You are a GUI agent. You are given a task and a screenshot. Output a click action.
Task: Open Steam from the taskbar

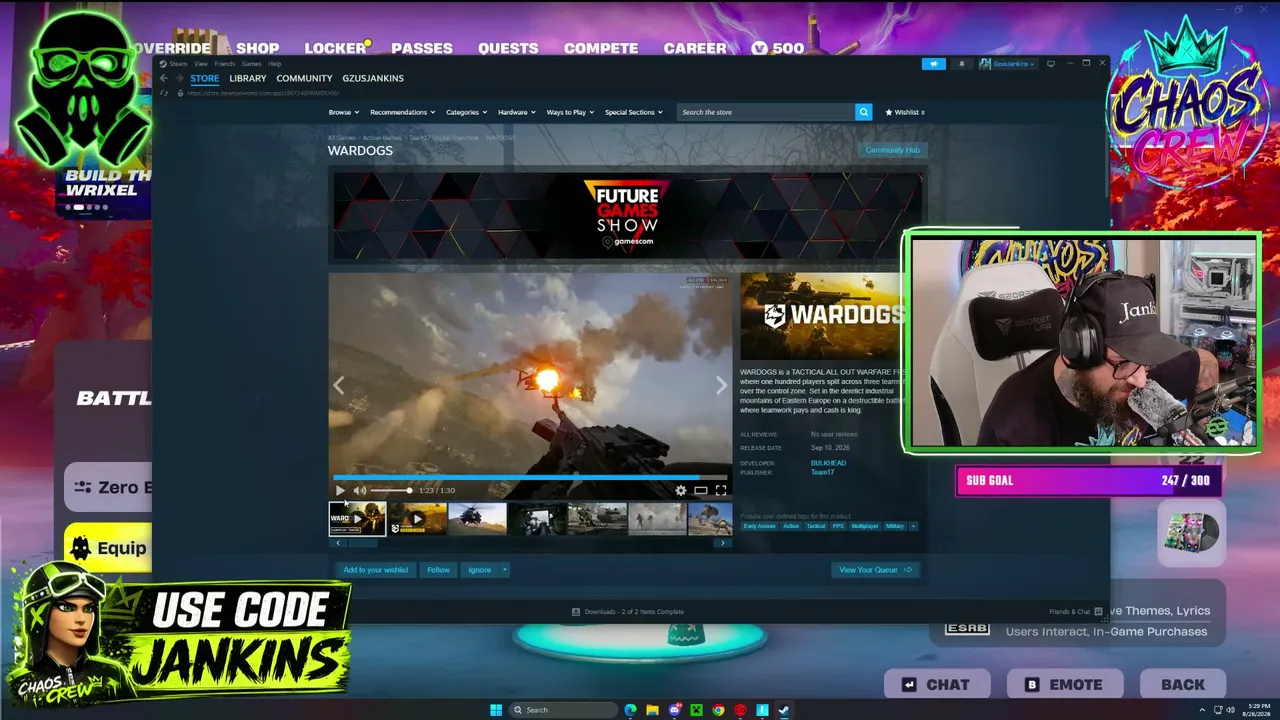point(784,710)
